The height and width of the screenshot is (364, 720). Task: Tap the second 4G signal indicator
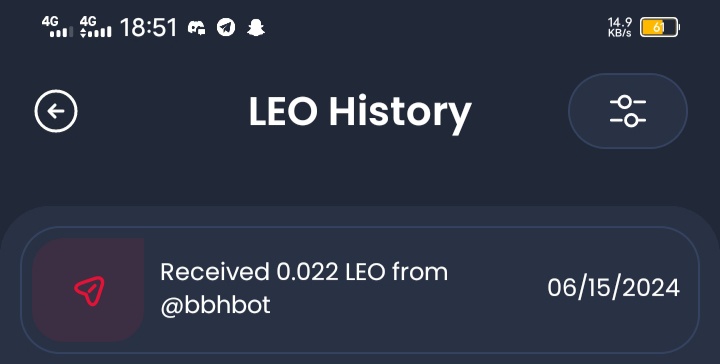[x=96, y=27]
